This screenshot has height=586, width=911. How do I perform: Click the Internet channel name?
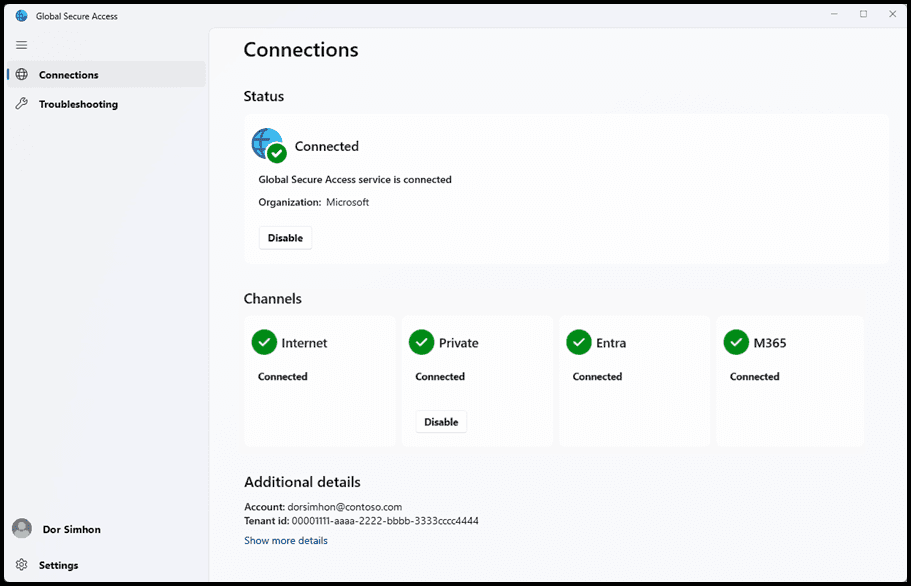pos(304,343)
